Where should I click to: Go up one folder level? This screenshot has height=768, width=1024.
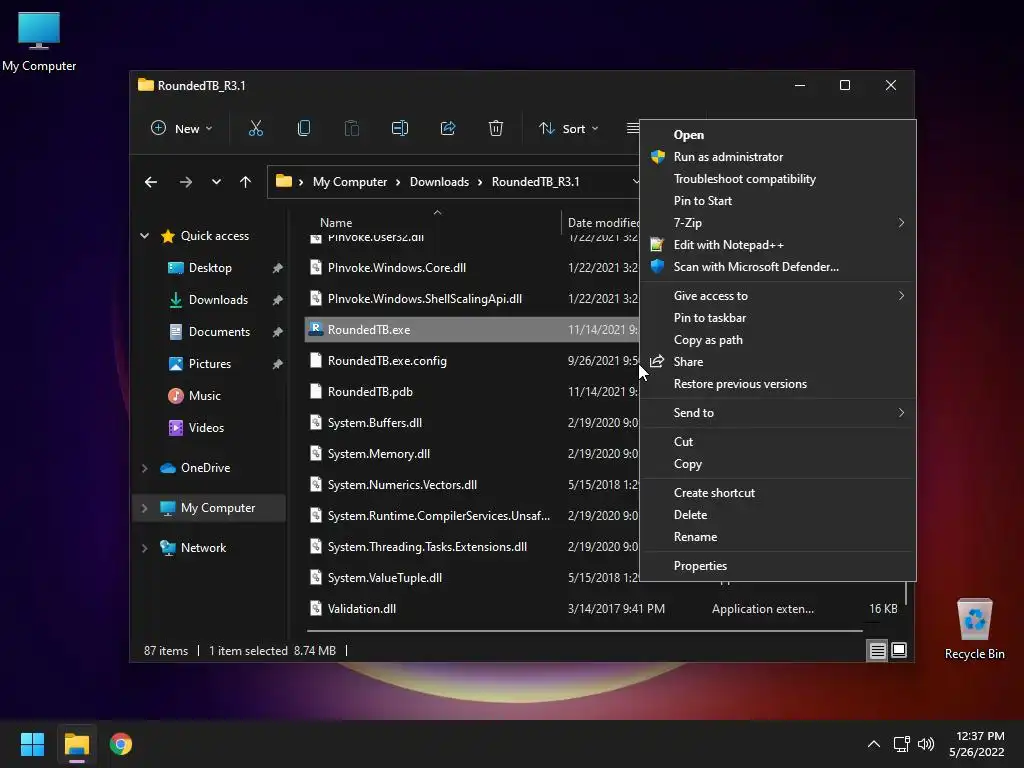246,182
